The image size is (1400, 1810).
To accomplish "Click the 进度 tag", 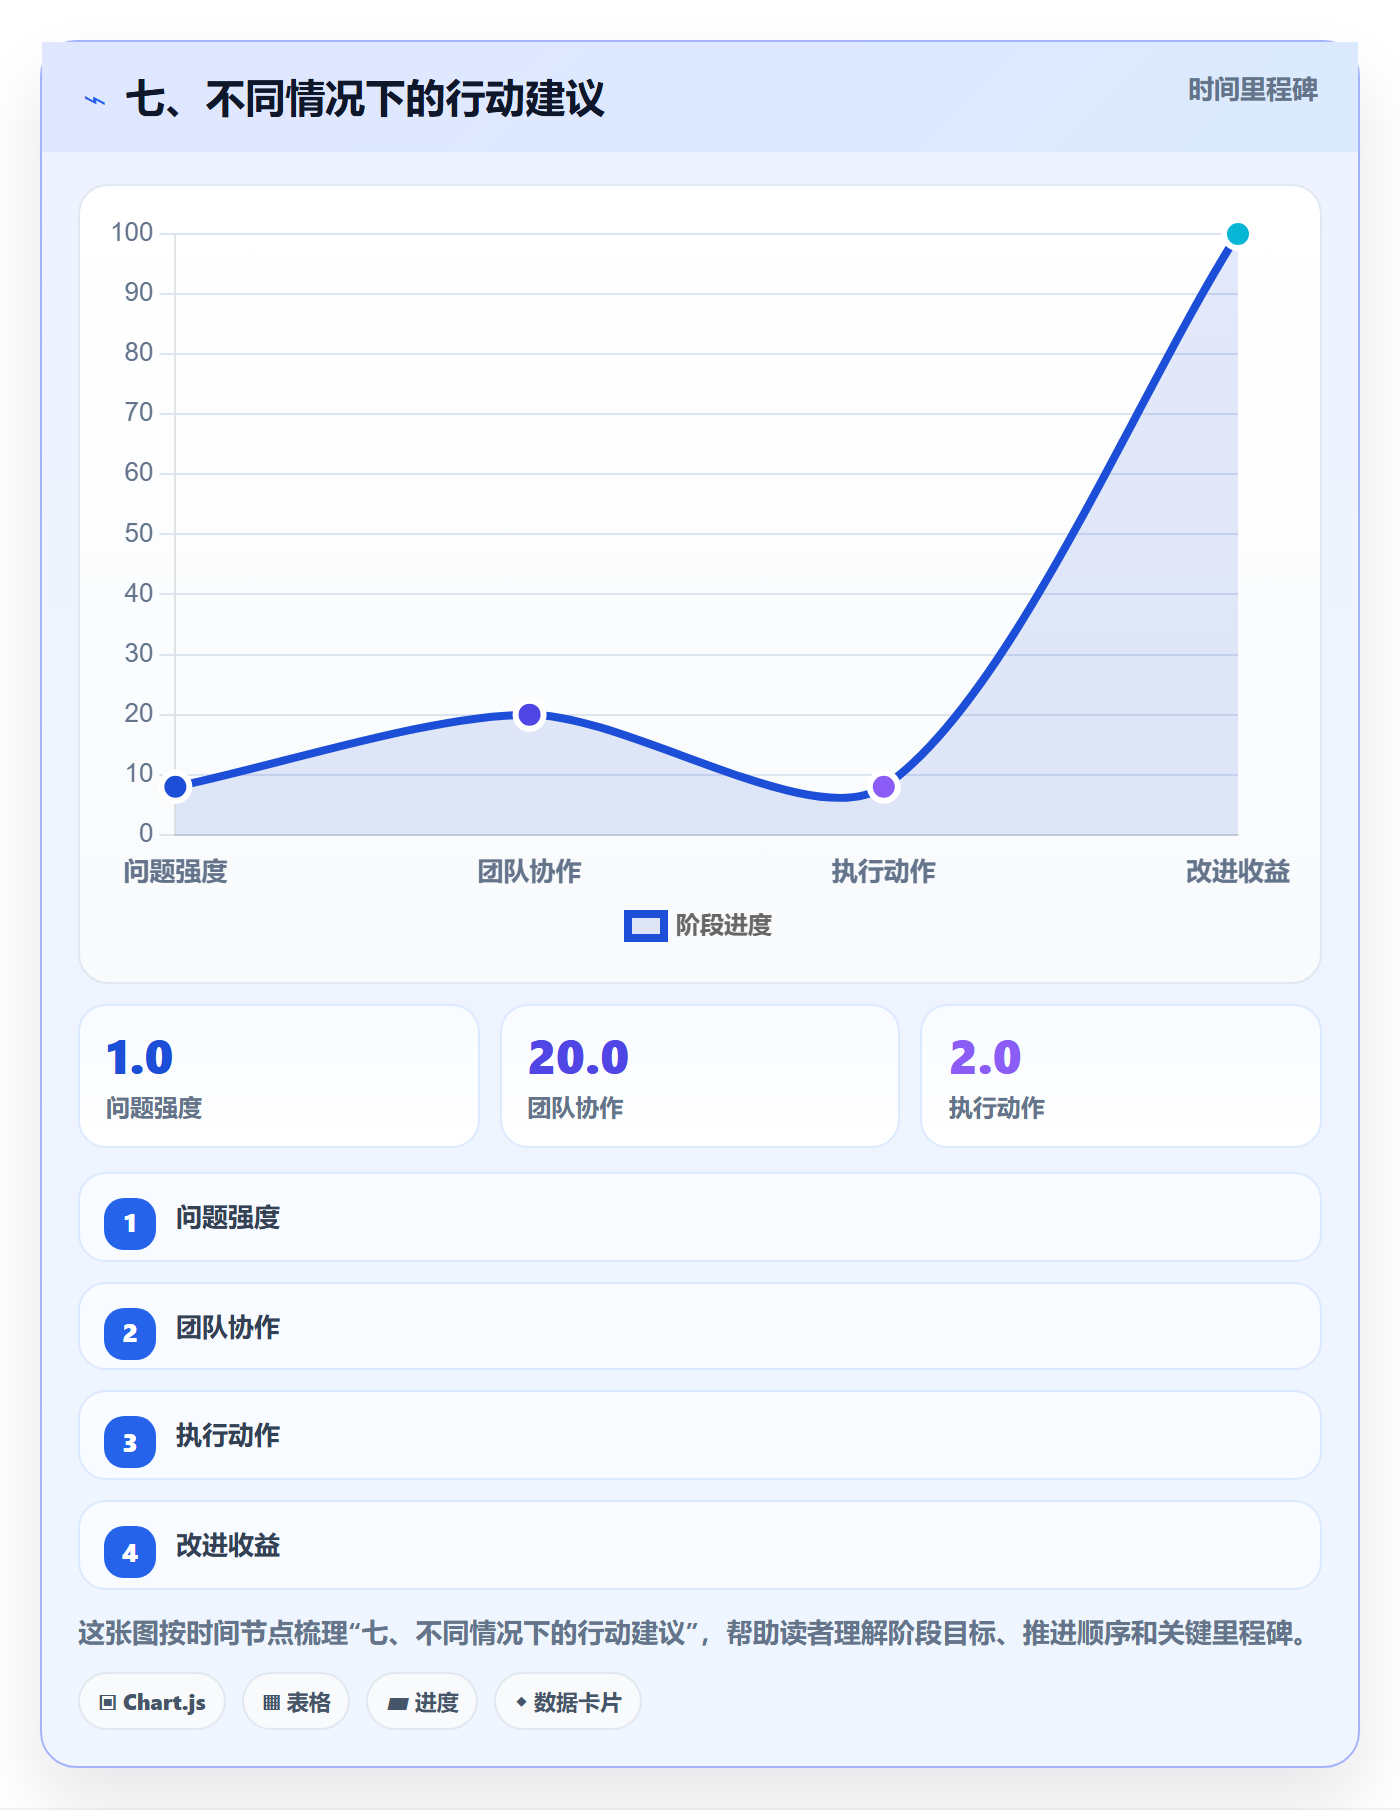I will (x=422, y=1702).
